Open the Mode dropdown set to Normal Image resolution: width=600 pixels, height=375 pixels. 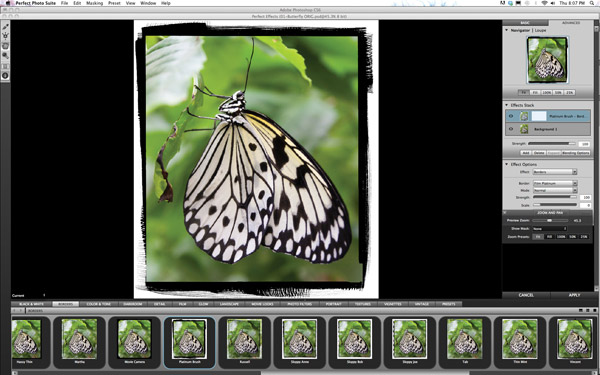click(x=554, y=190)
